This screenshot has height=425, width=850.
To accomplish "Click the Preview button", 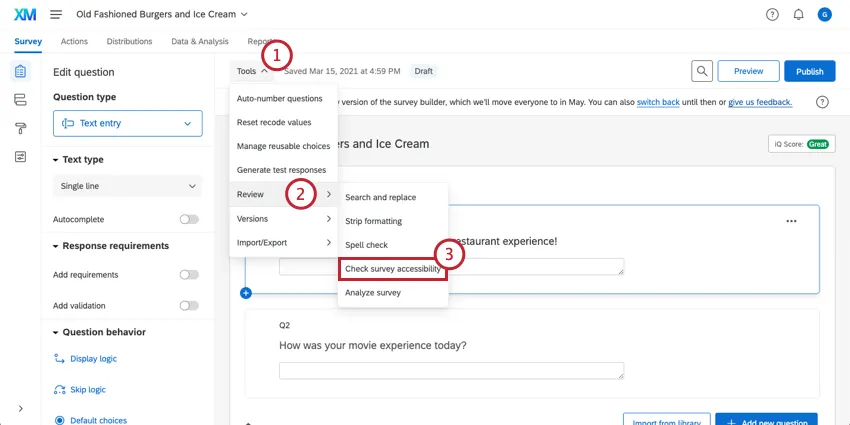I will (748, 71).
